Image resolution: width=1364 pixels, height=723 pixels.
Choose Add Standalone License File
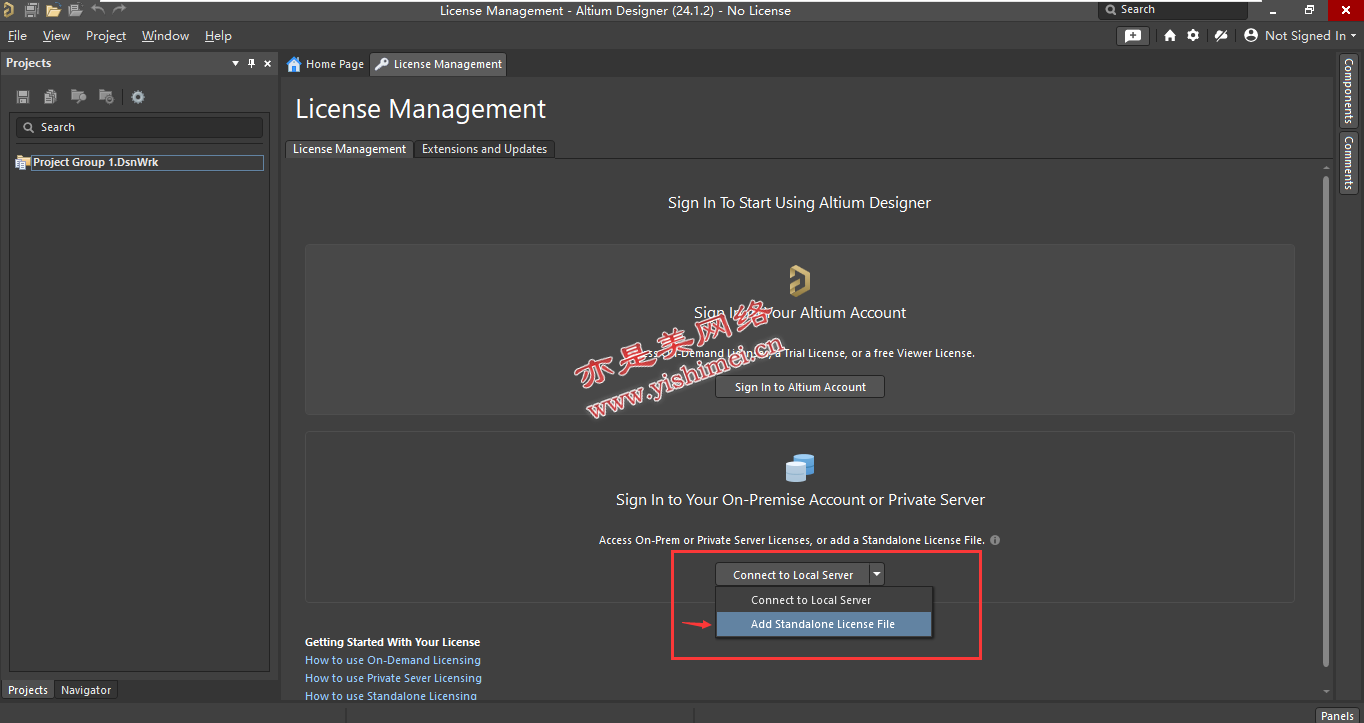pos(824,624)
